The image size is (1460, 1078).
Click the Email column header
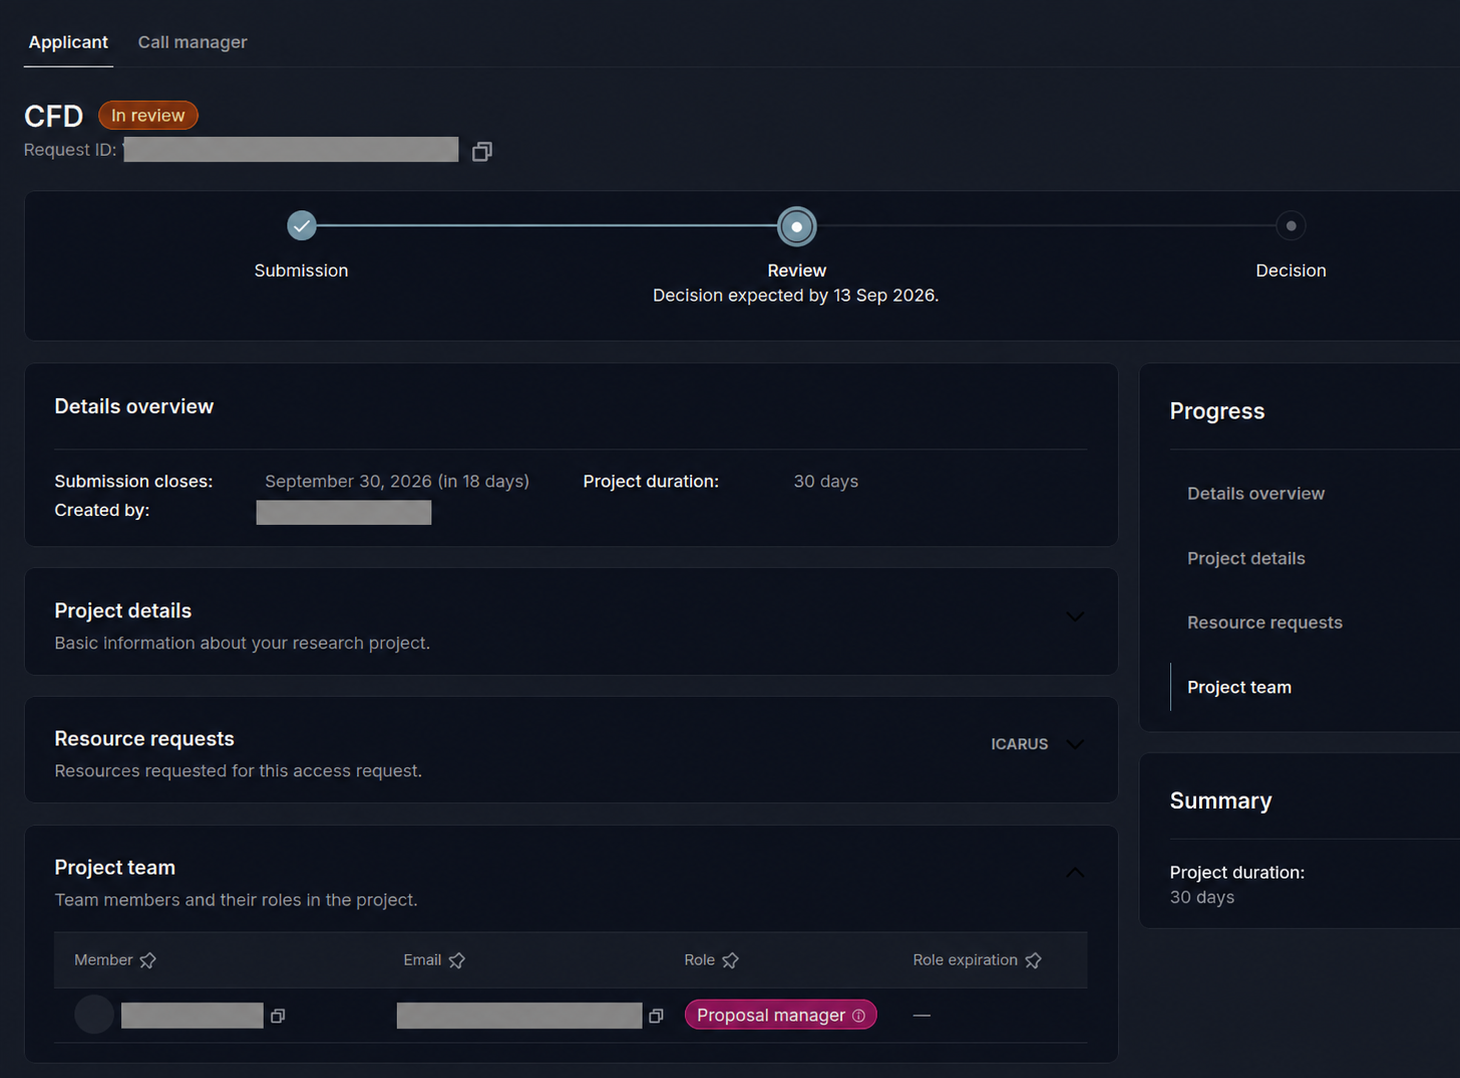click(x=422, y=960)
